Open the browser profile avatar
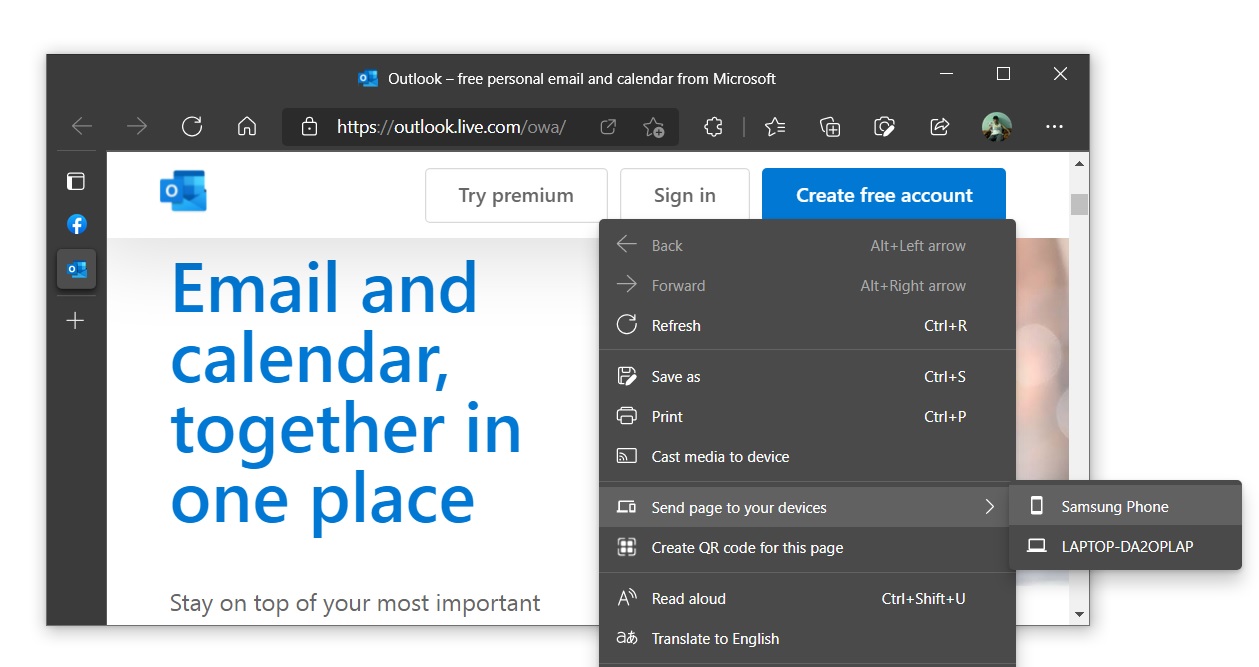 point(997,126)
